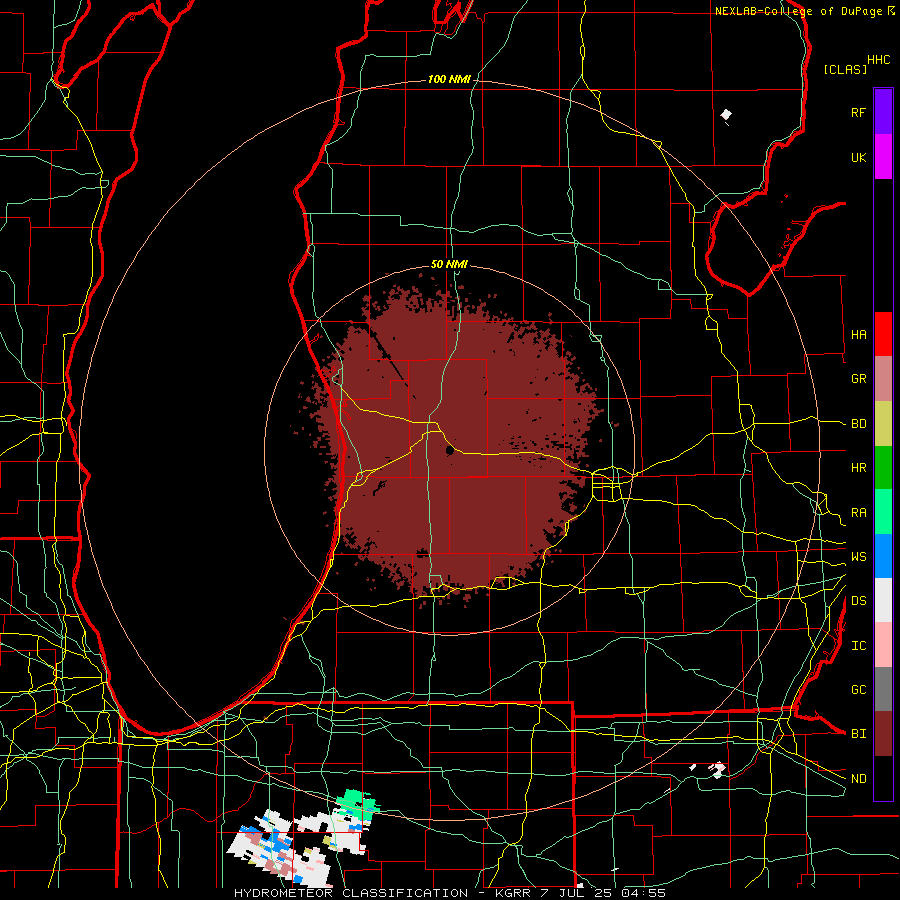
Task: Click the white DS dry snow swatch
Action: pos(883,600)
